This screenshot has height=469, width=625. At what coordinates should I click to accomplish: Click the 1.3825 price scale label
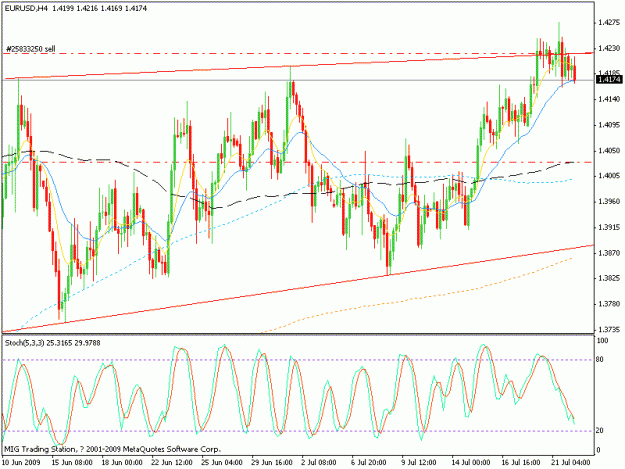click(609, 279)
